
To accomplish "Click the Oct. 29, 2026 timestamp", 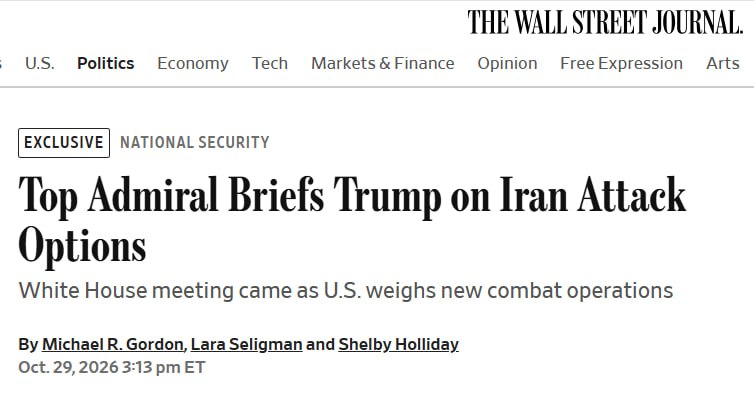I will click(x=112, y=368).
